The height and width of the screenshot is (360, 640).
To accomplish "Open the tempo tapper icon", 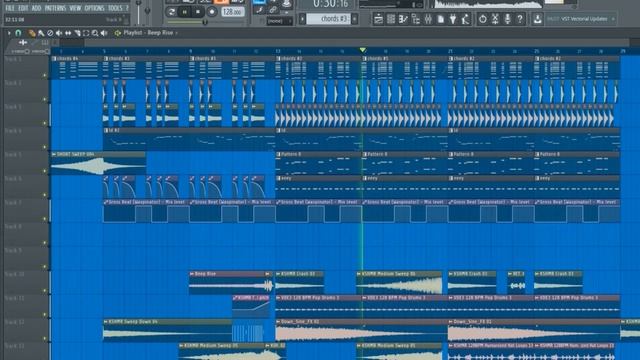I will 465,19.
